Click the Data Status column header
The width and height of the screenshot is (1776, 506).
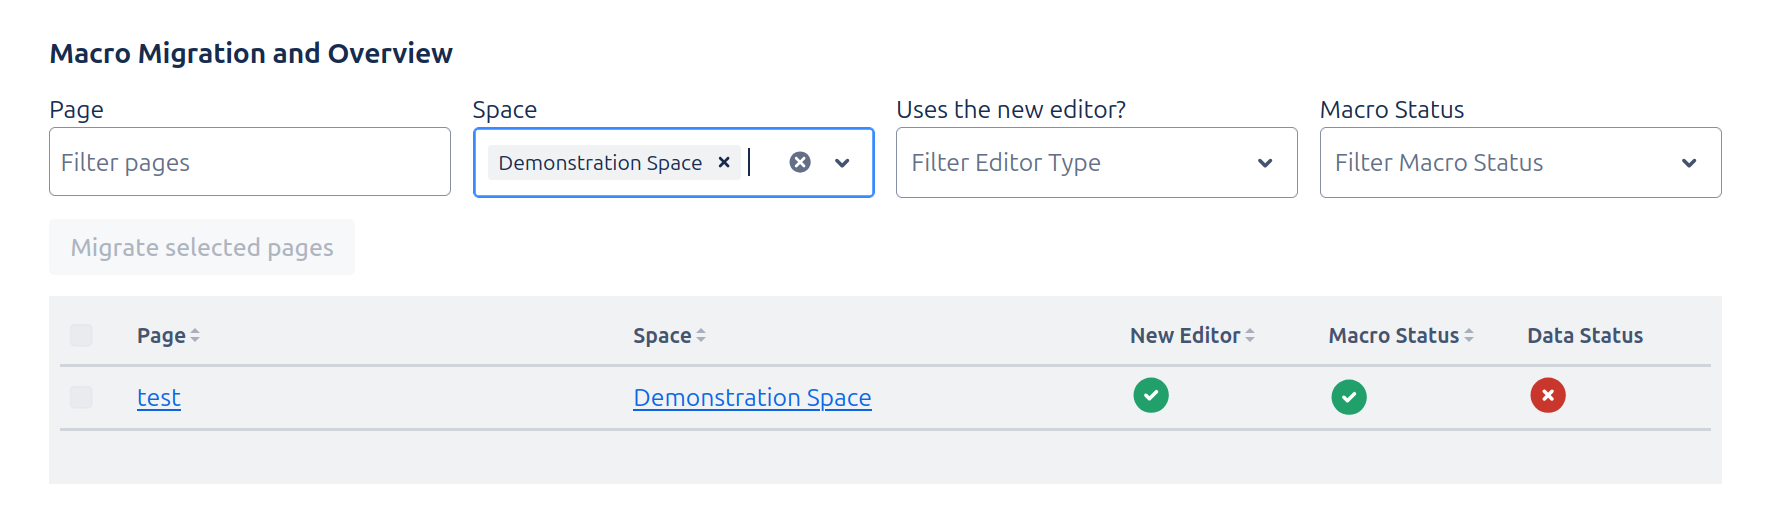tap(1584, 336)
